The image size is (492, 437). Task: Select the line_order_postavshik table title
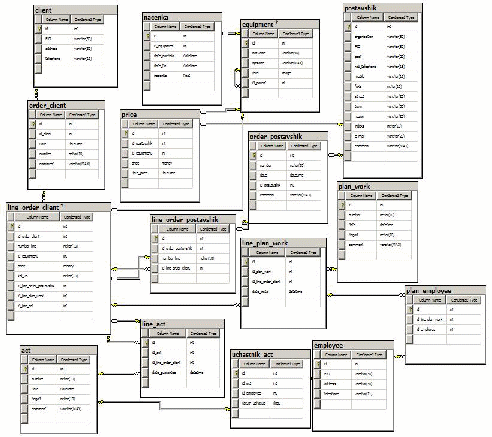[x=185, y=220]
